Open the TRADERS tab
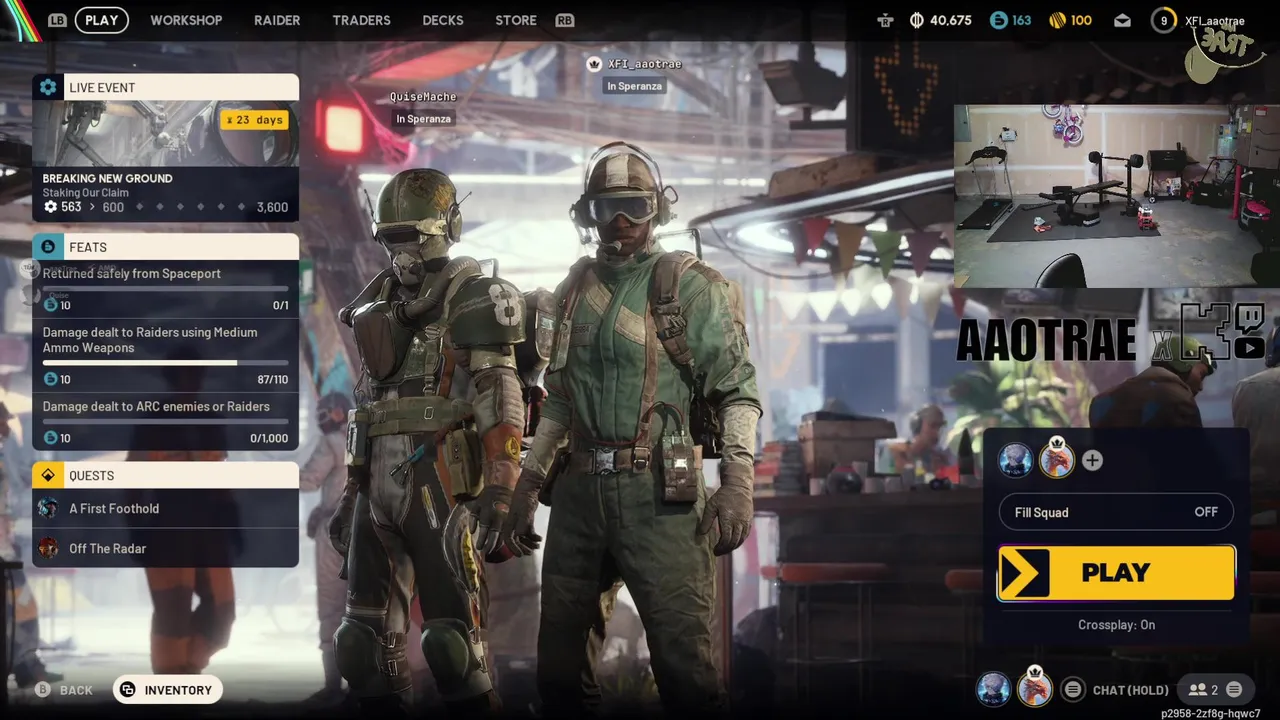Image resolution: width=1280 pixels, height=720 pixels. click(x=361, y=20)
